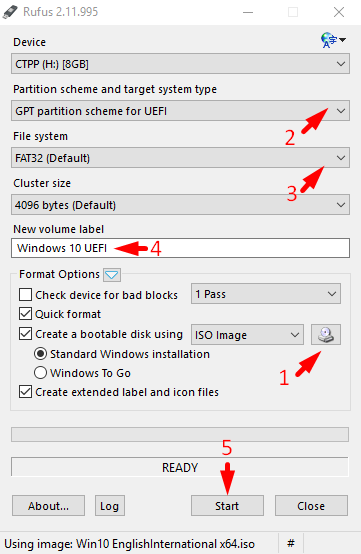This screenshot has width=361, height=554.
Task: Uncheck Create a bootable disk using
Action: coord(25,334)
